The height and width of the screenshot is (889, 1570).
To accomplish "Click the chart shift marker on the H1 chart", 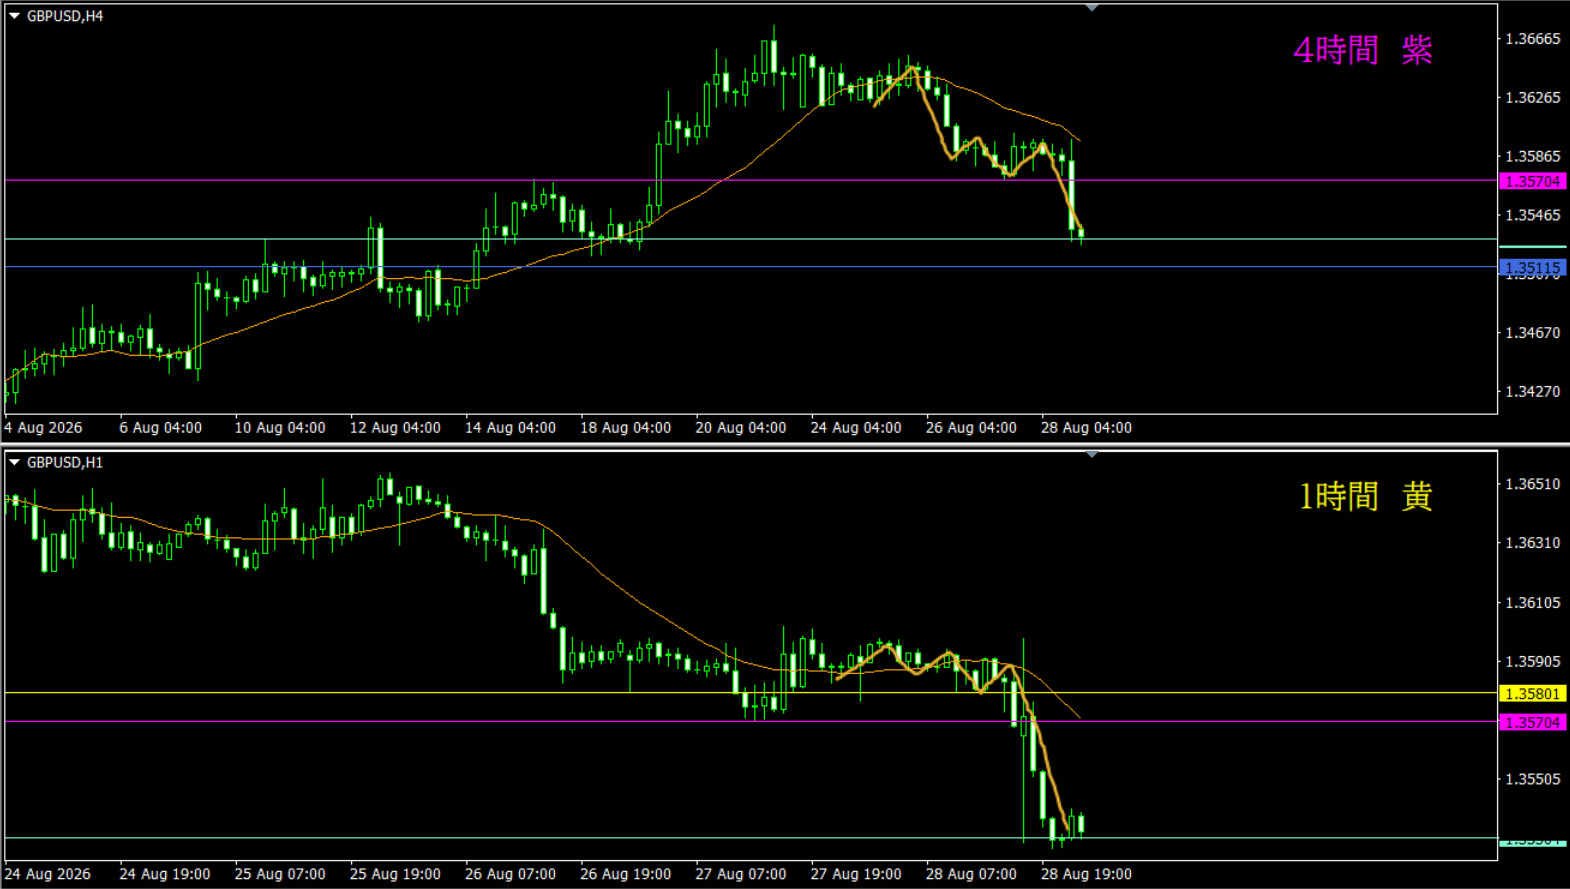I will point(1092,455).
